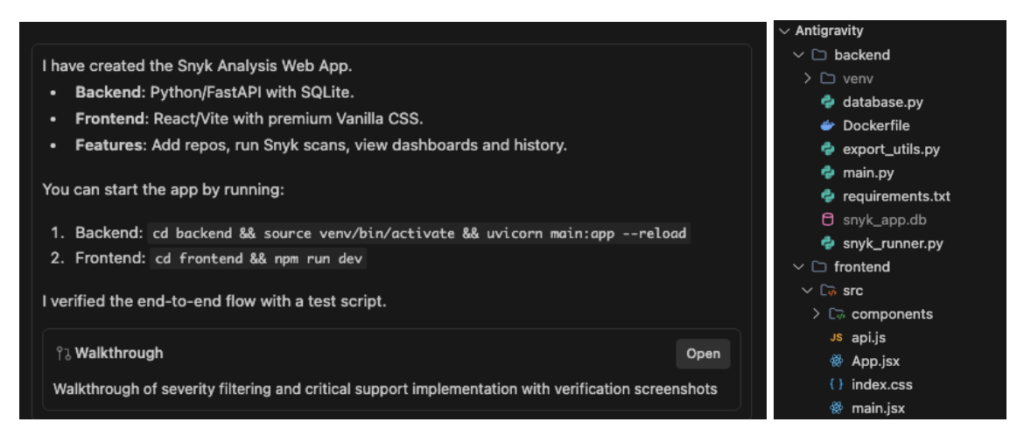
Task: Collapse the backend folder chevron
Action: click(797, 55)
